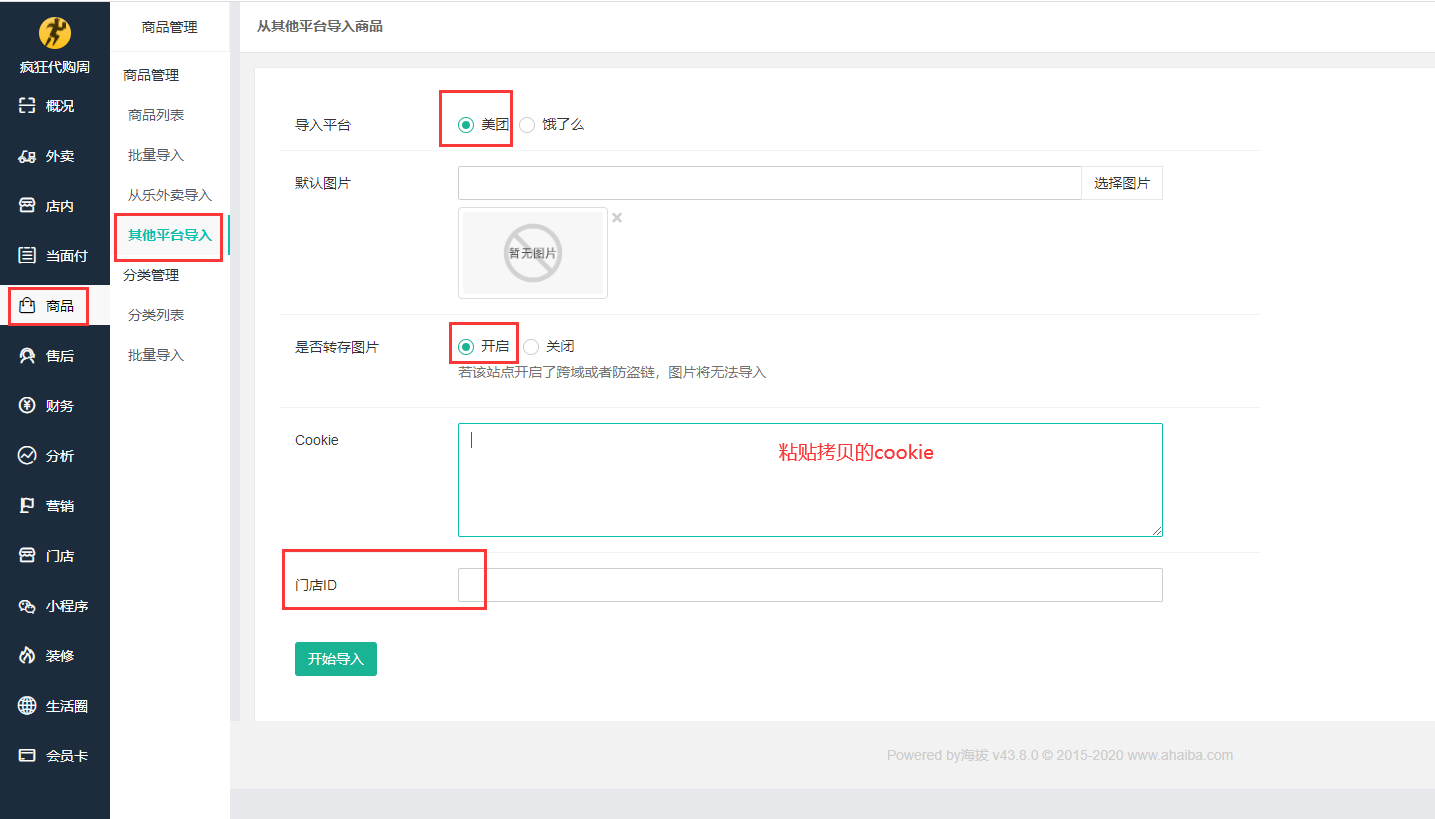Click the 外卖 delivery scooter icon

(x=28, y=156)
